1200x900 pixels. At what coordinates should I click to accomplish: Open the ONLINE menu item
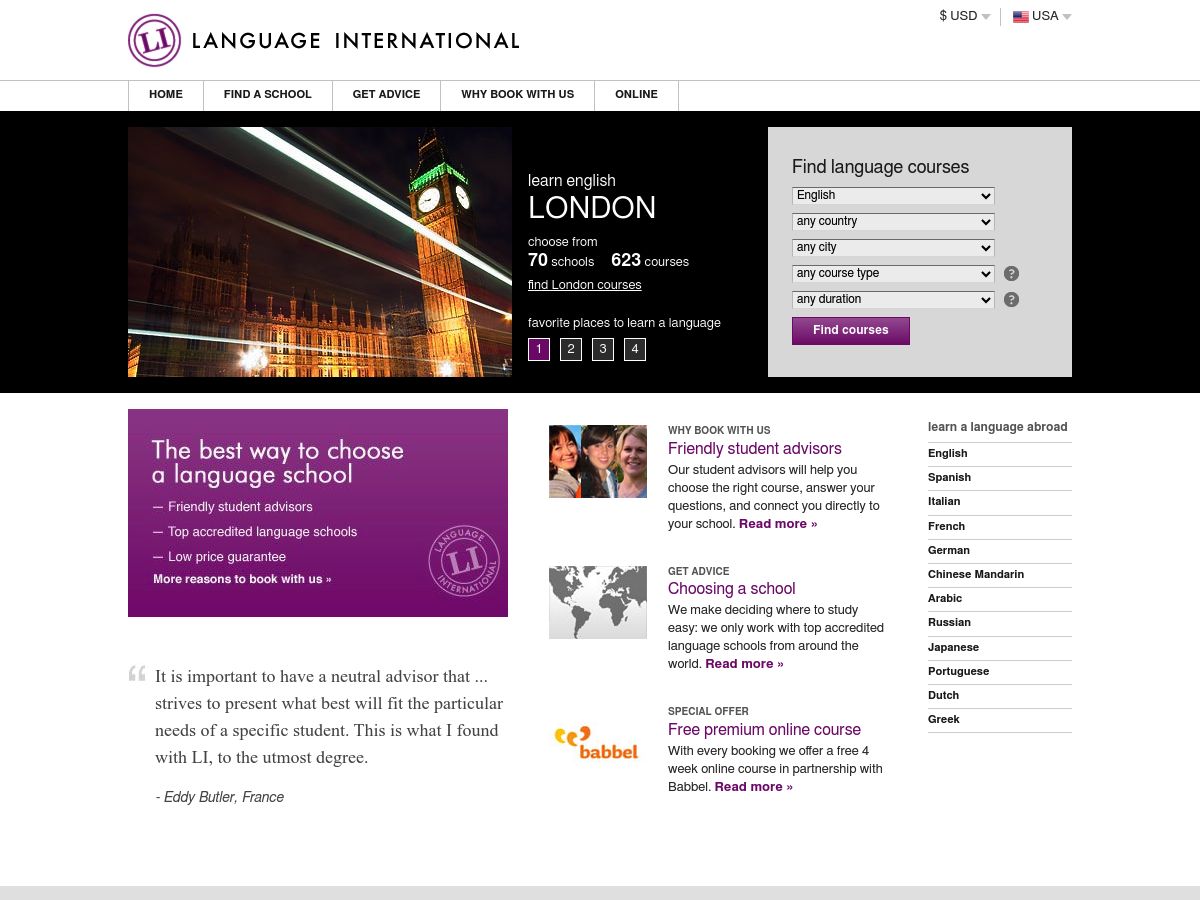coord(636,95)
